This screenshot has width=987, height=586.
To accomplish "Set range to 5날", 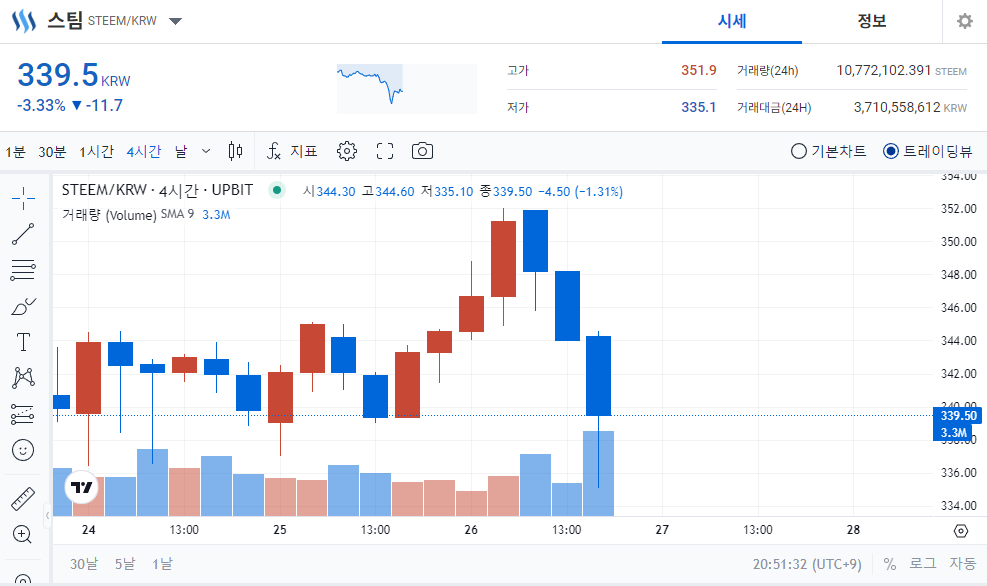I will click(x=125, y=564).
